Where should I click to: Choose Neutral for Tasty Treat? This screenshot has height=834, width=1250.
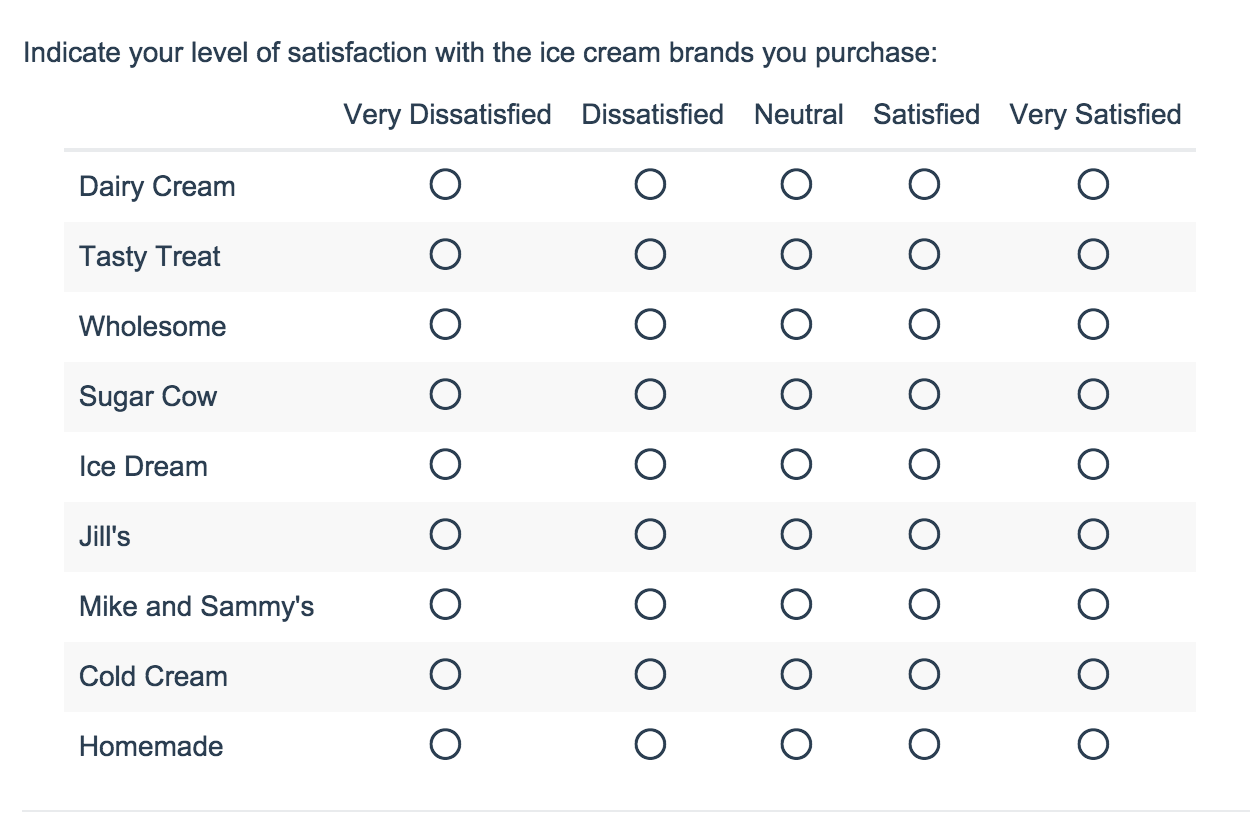tap(796, 255)
